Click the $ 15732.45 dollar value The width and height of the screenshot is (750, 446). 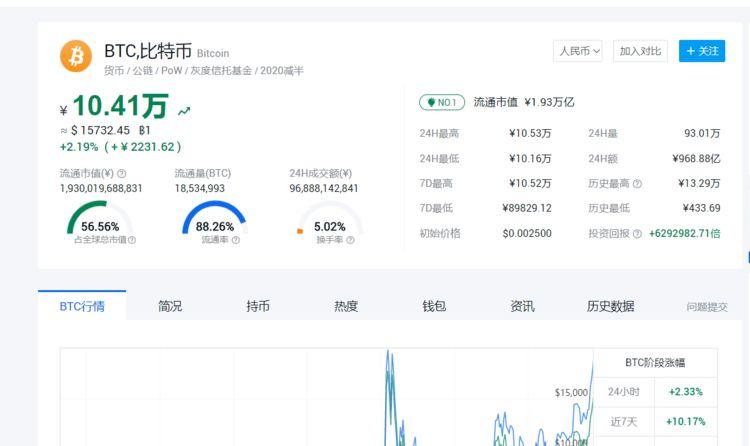point(100,130)
